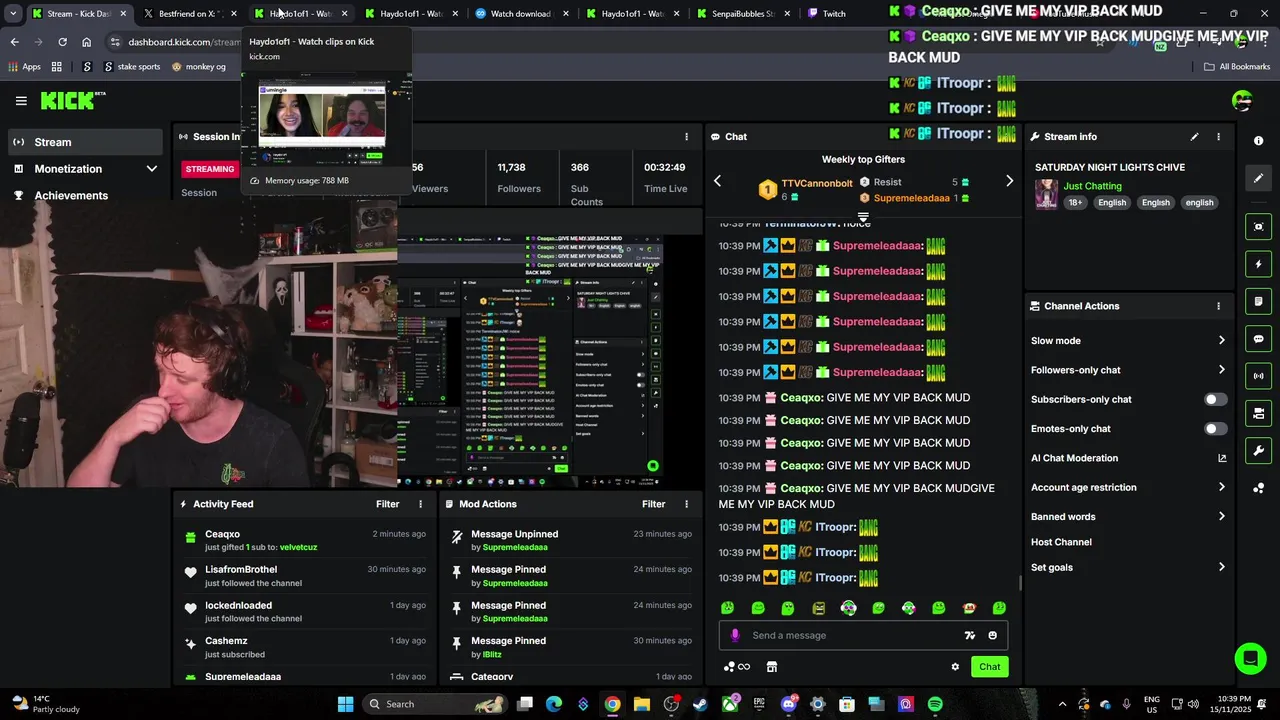Open the green support chat bubble
1280x720 pixels.
point(1249,658)
